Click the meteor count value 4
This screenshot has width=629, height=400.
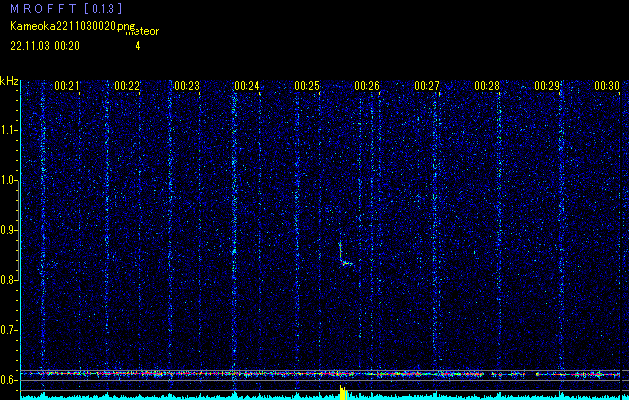[x=138, y=46]
